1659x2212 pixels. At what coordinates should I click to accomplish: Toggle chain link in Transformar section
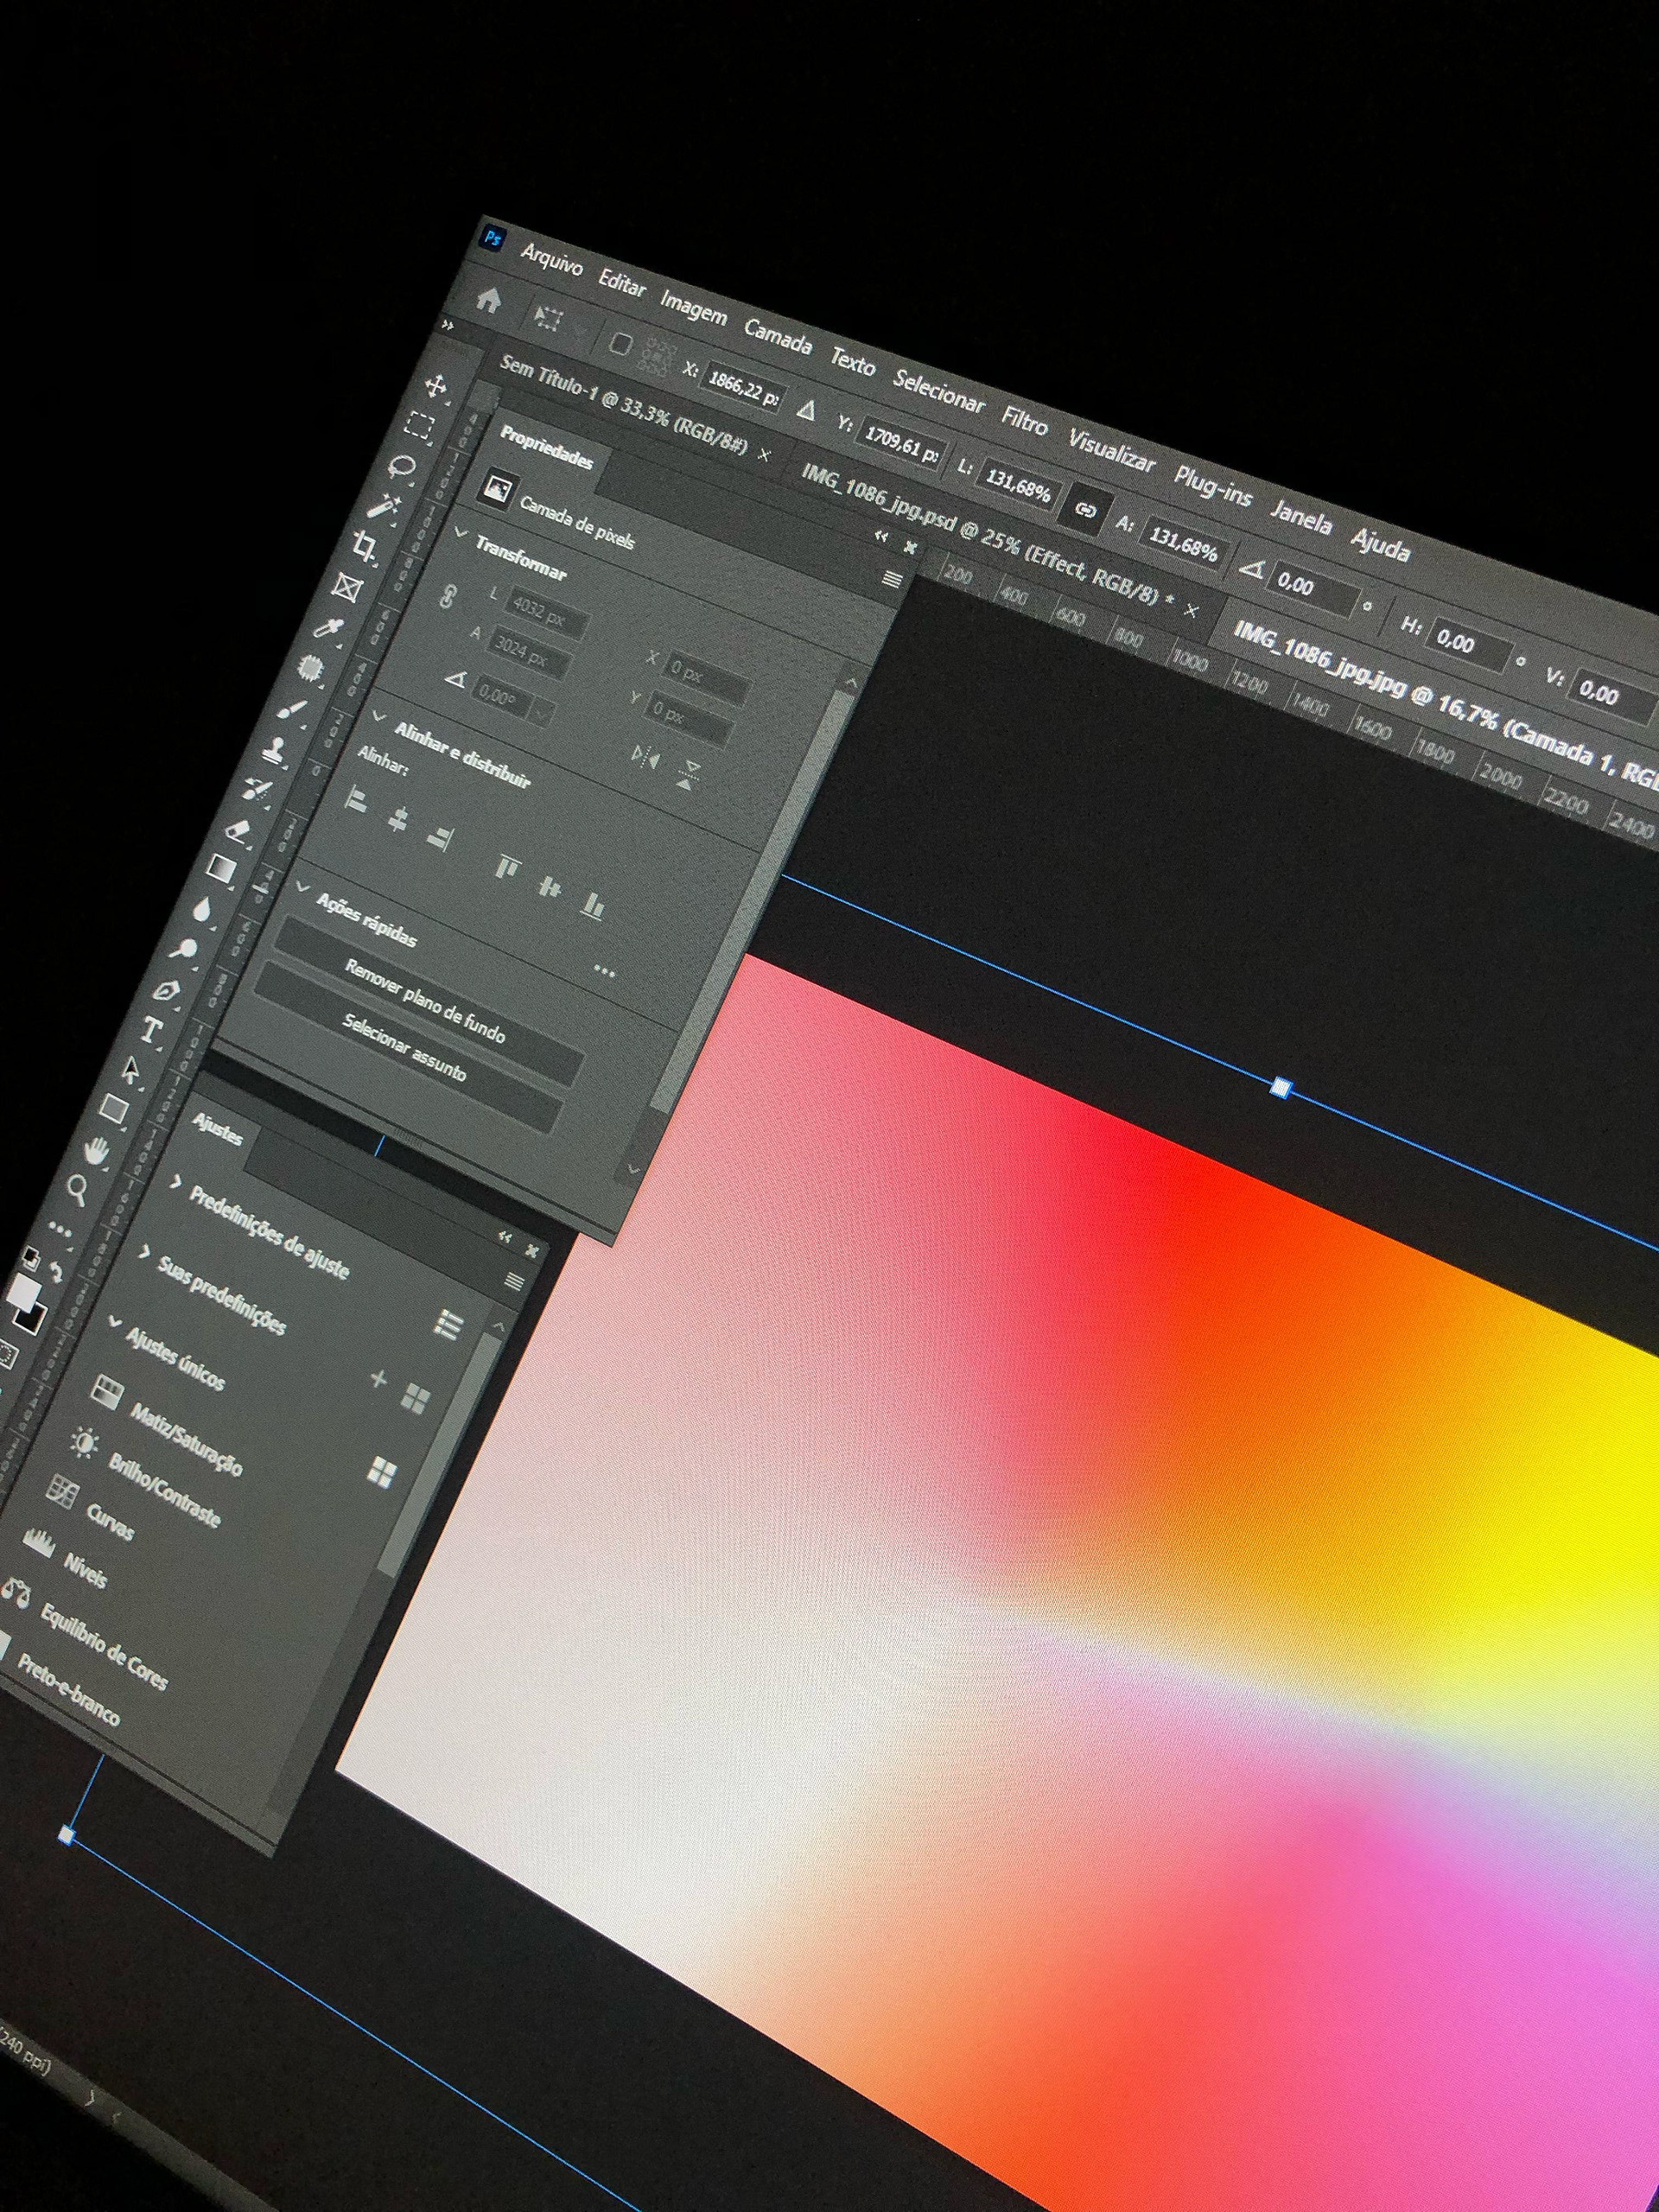tap(447, 597)
